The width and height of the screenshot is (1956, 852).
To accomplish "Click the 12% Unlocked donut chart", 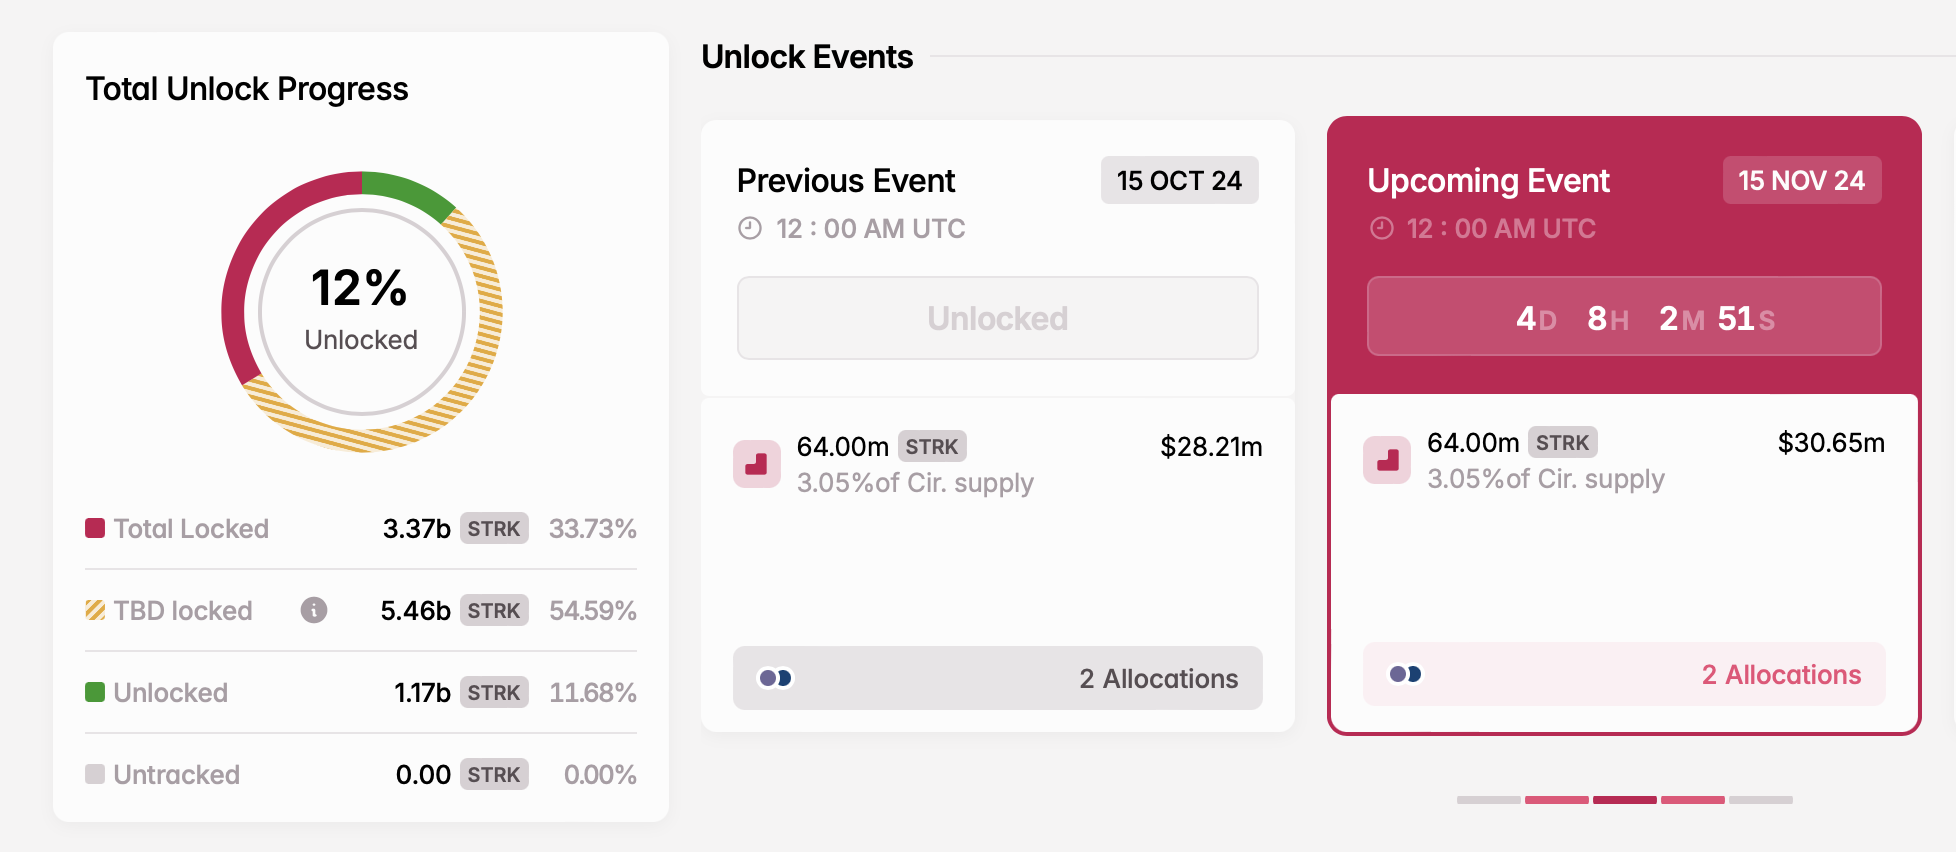I will tap(361, 312).
